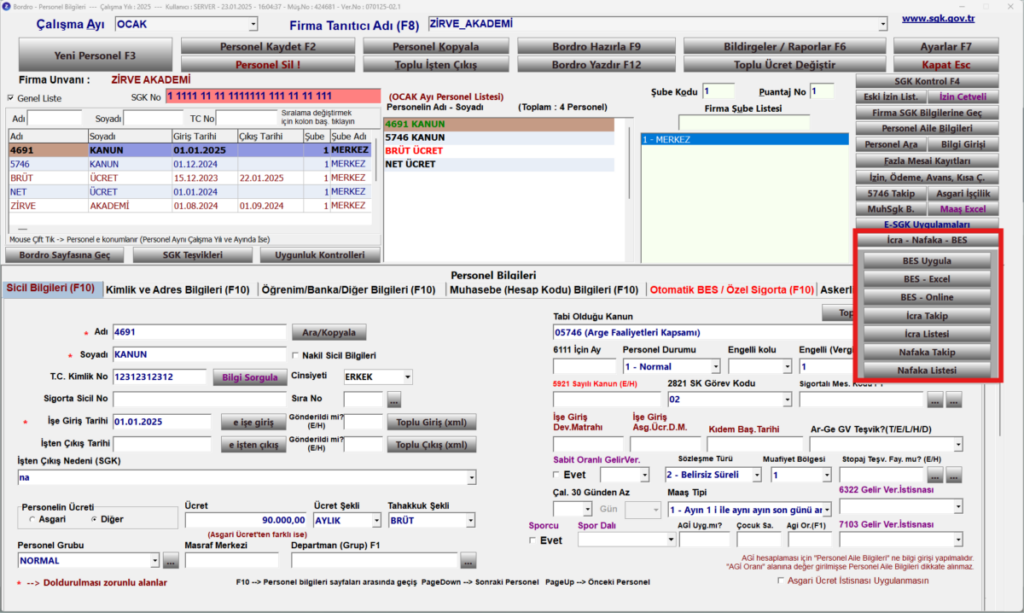1024x613 pixels.
Task: Open SGK Teşvikleri
Action: coord(193,255)
